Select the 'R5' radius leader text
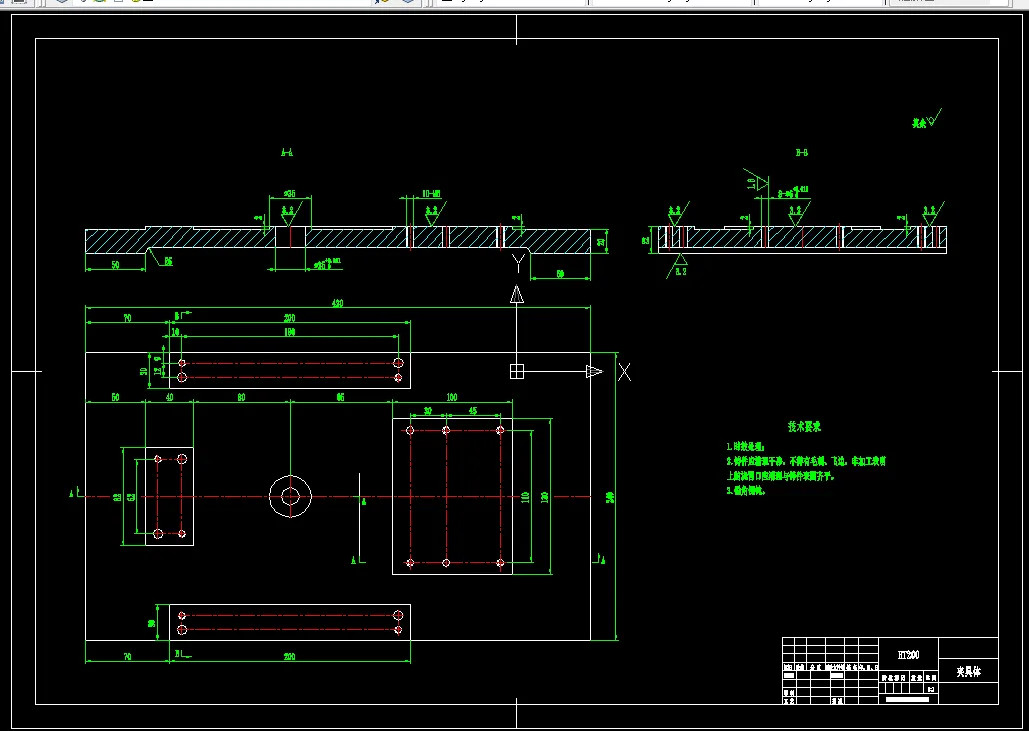This screenshot has width=1029, height=731. click(x=168, y=262)
